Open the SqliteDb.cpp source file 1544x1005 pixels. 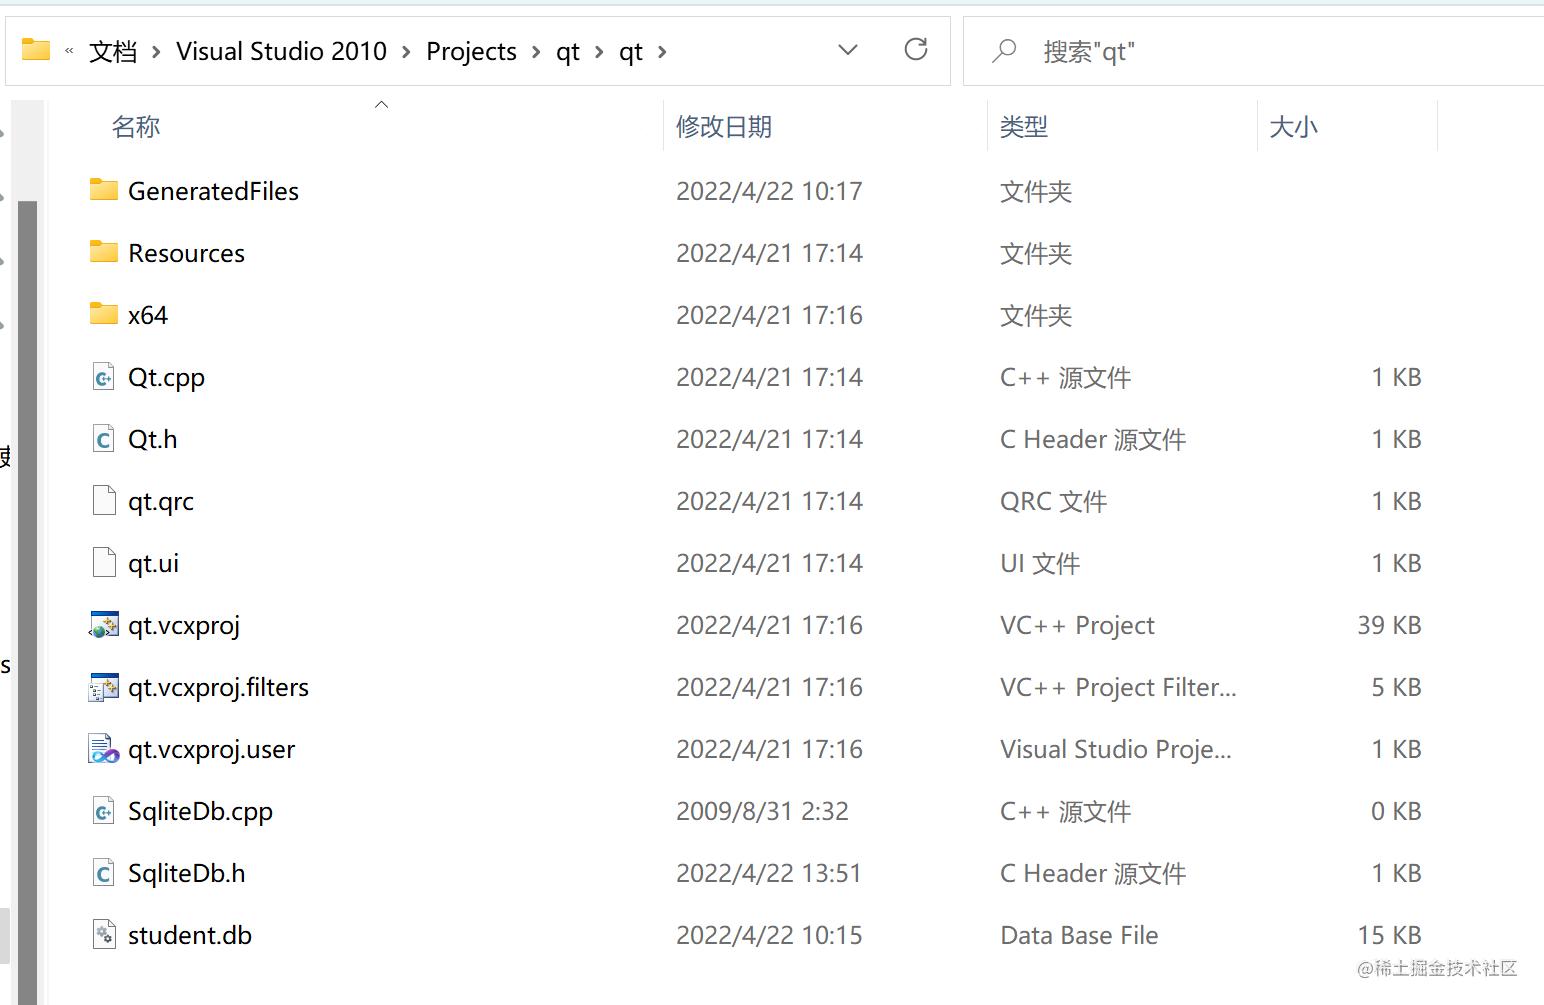(x=200, y=811)
